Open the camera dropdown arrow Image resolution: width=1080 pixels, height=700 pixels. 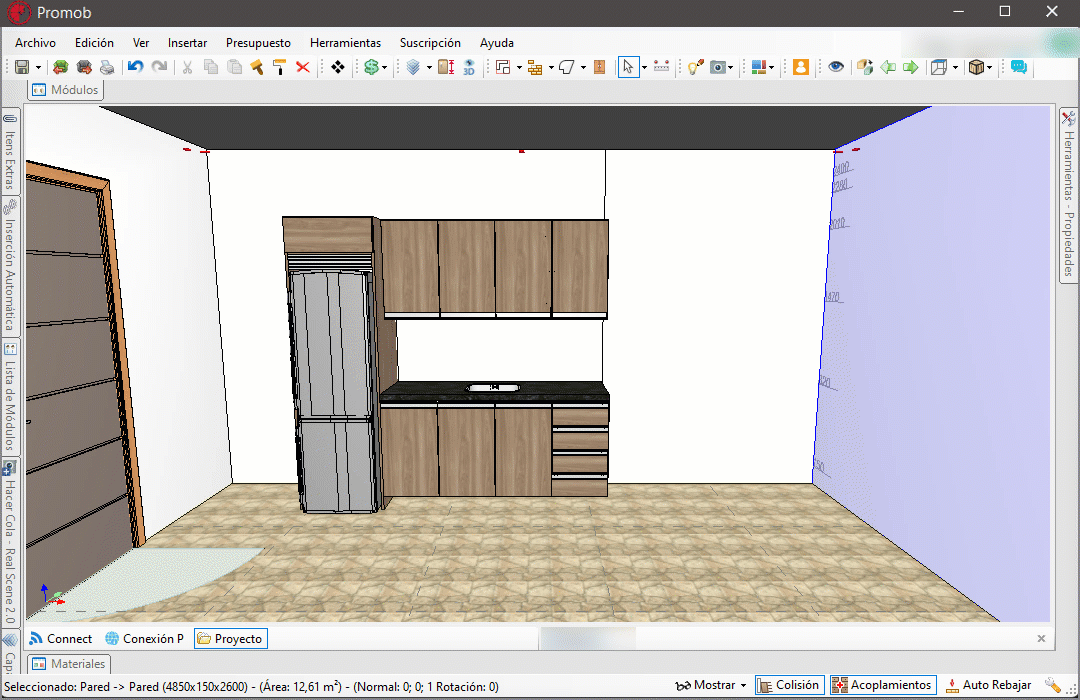coord(730,68)
